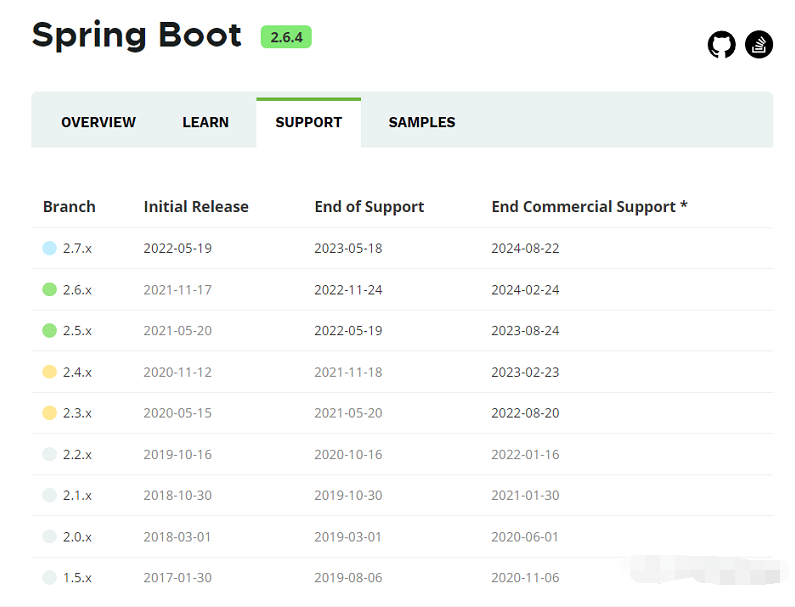Select branch label 2.3.x

click(77, 413)
